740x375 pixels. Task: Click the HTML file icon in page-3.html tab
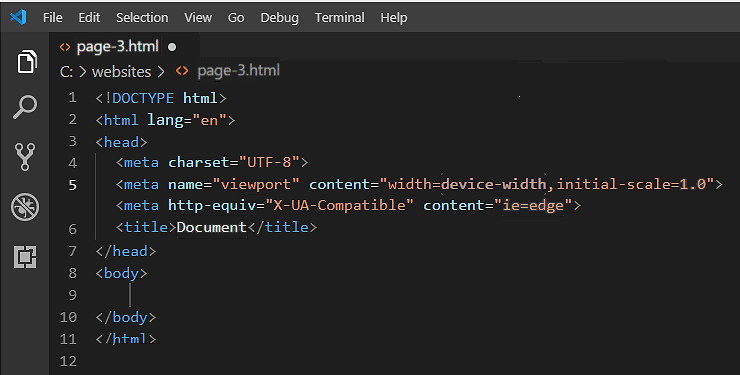tap(65, 47)
